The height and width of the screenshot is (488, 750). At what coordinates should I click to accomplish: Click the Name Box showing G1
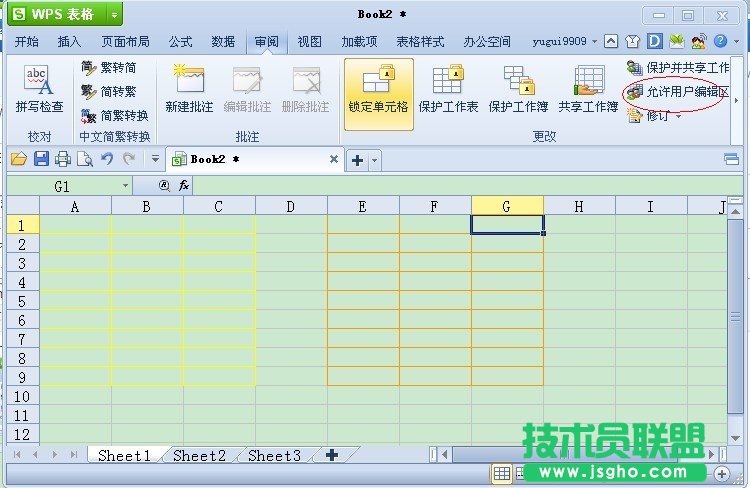coord(63,186)
